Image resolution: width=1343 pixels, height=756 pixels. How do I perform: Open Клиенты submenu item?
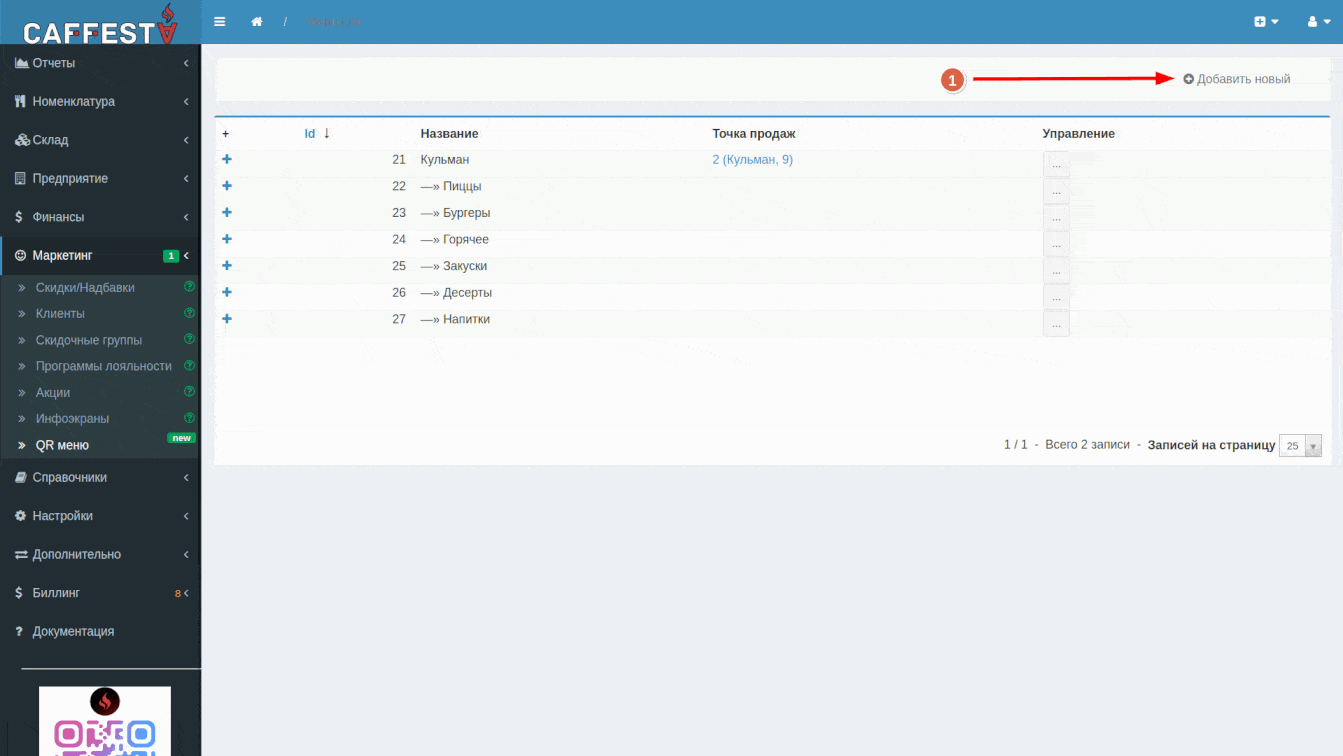click(x=60, y=313)
